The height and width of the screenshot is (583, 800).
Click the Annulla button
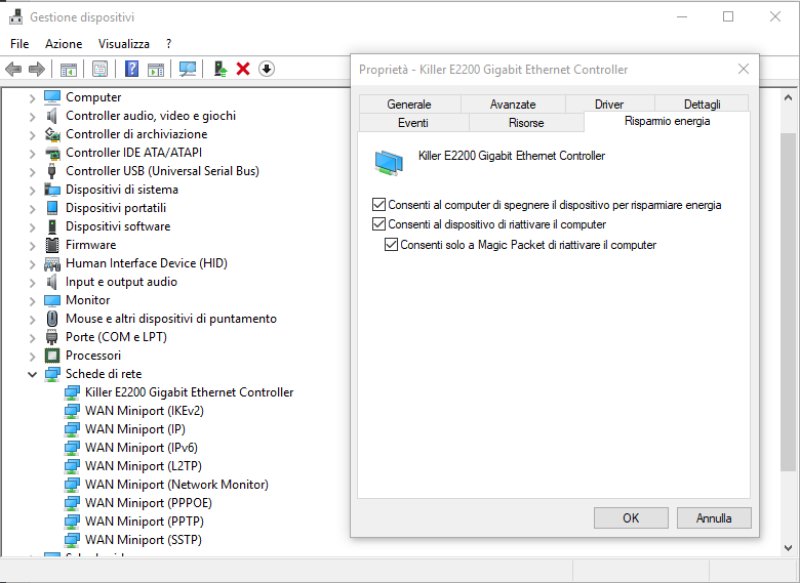714,518
